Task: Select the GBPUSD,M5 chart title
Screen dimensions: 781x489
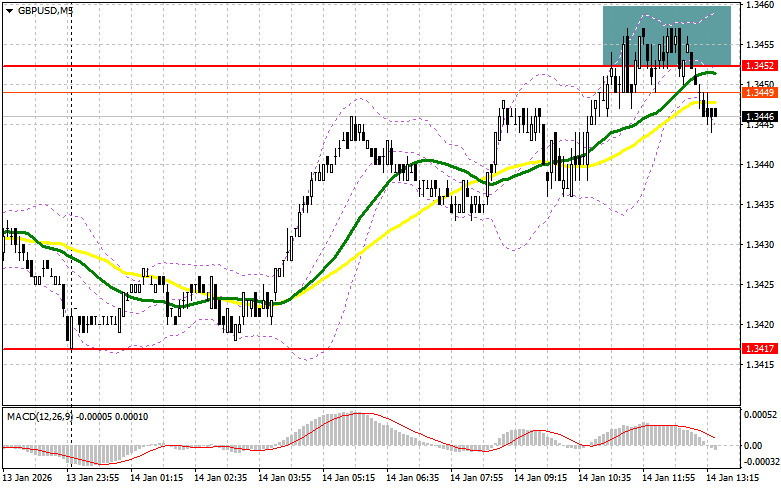Action: coord(45,10)
